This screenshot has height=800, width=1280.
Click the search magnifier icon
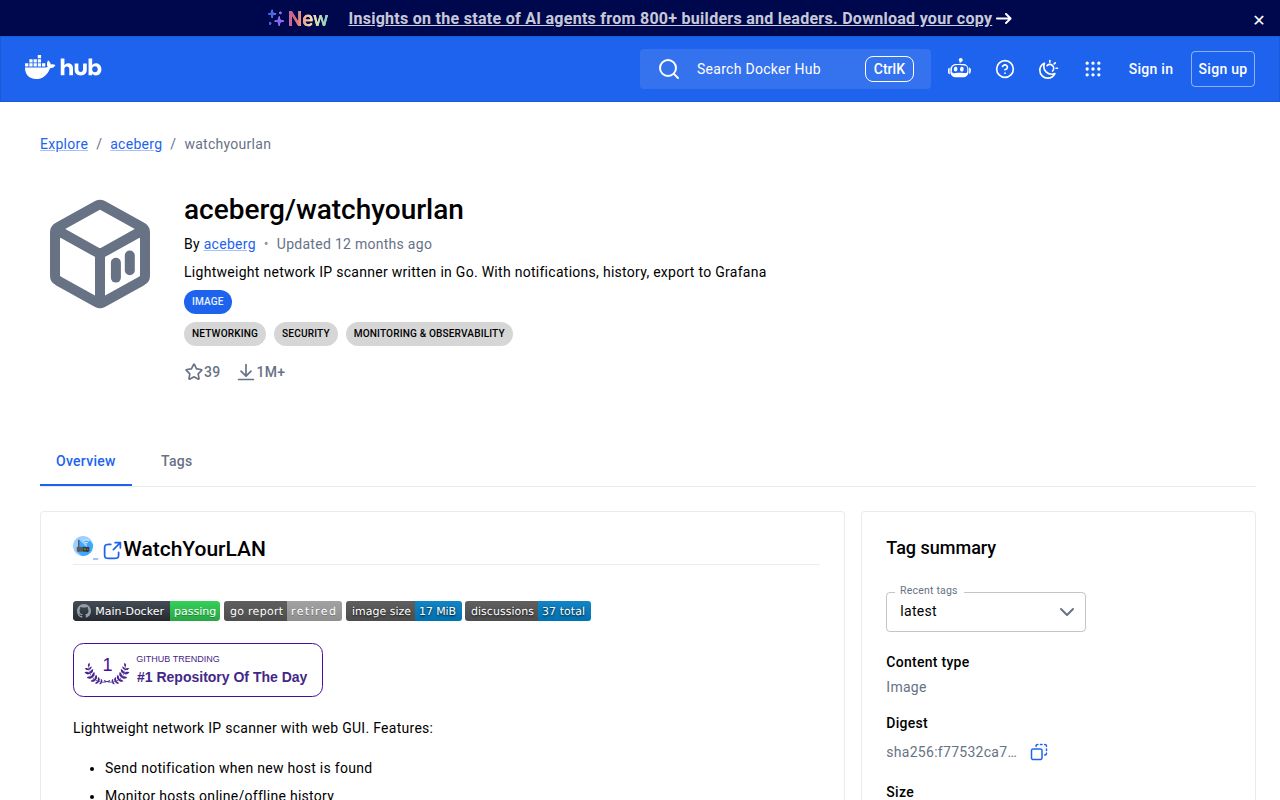pyautogui.click(x=669, y=69)
